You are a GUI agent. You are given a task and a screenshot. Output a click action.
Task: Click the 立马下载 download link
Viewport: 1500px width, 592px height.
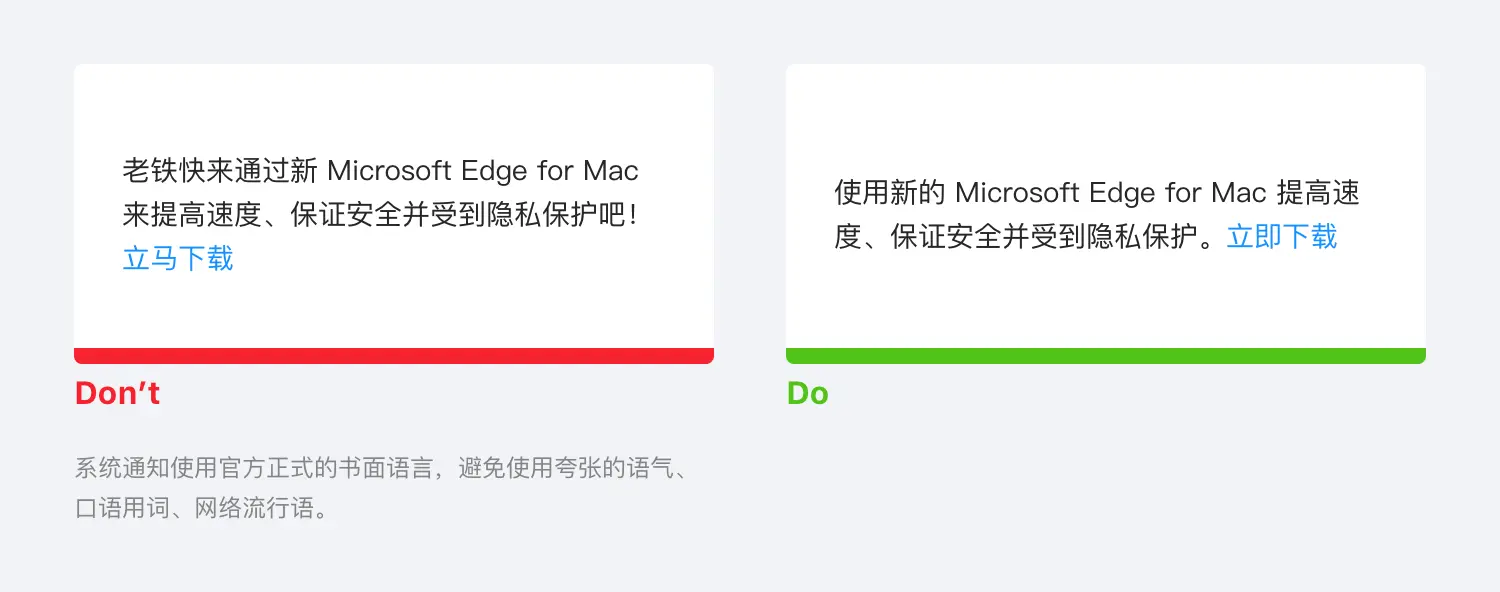178,258
